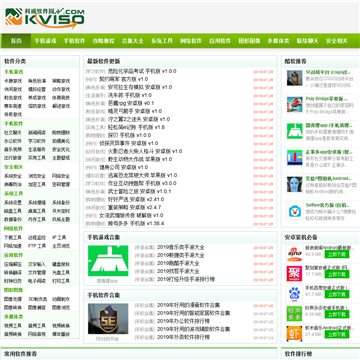This screenshot has width=360, height=360.
Task: Click the KVISO site logo
Action: tap(44, 17)
